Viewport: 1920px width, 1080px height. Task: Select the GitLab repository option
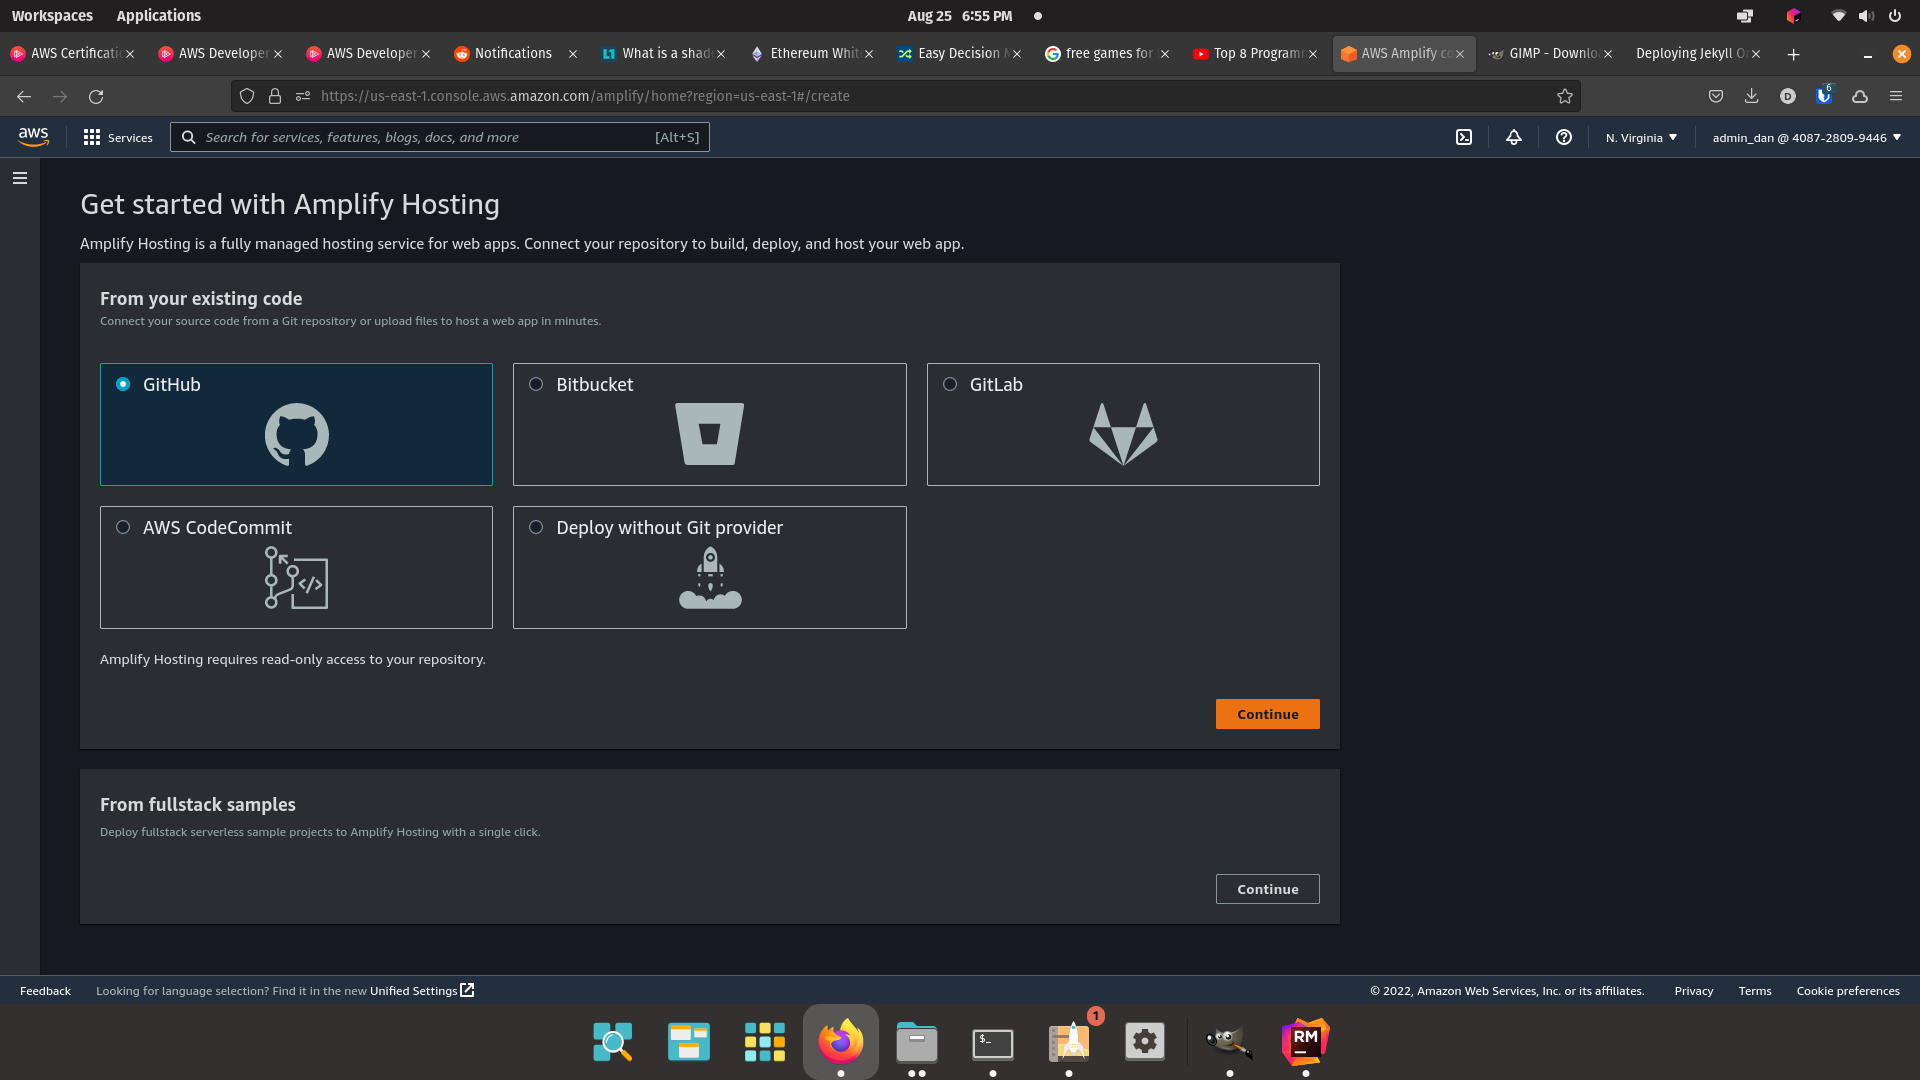coord(950,384)
